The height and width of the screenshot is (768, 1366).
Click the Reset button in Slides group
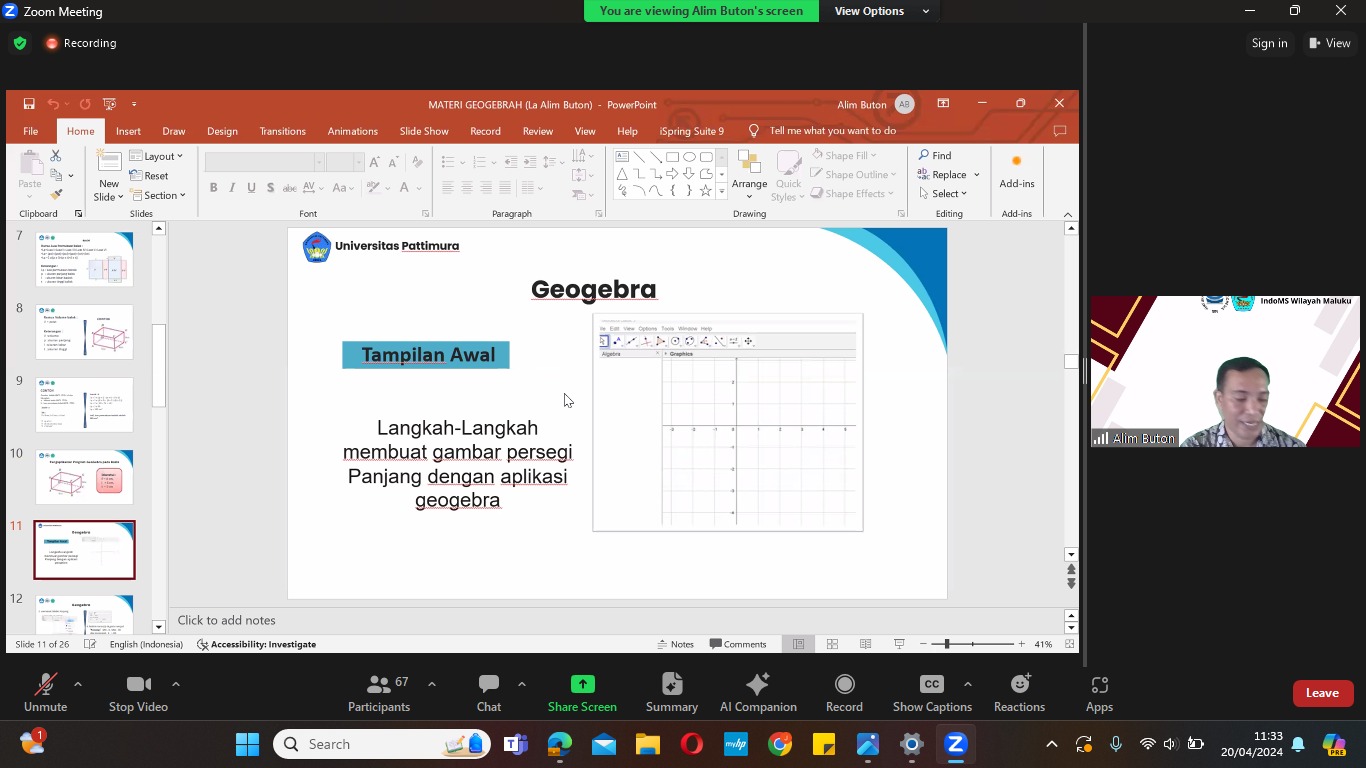coord(149,175)
